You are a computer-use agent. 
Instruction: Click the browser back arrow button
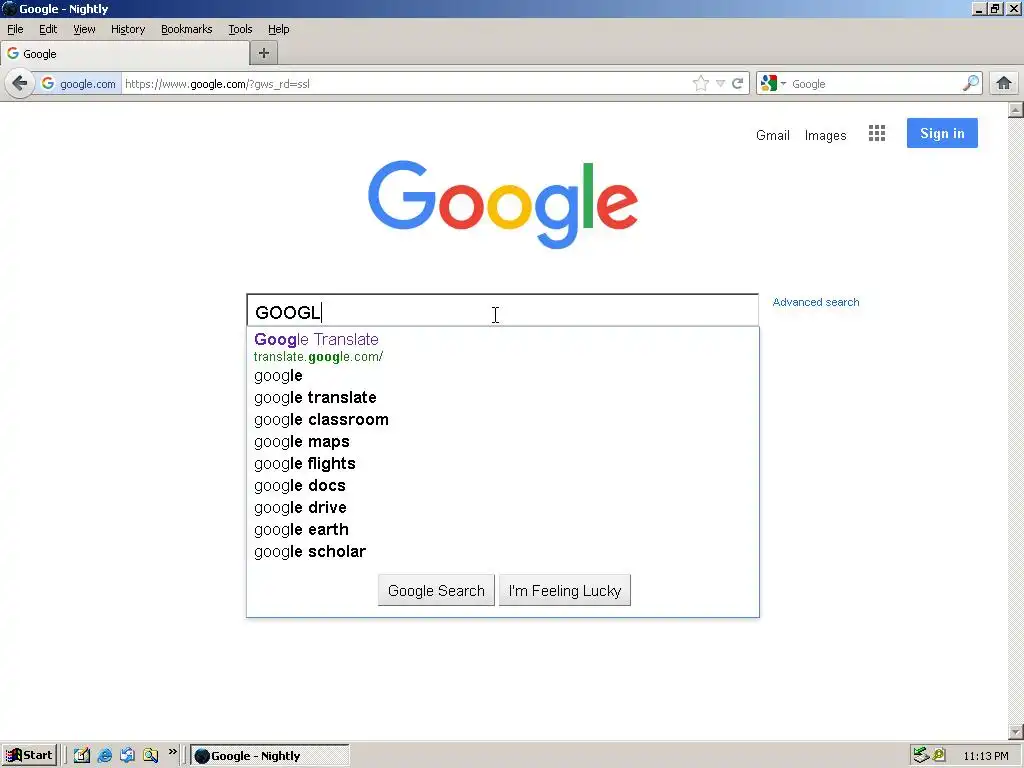pyautogui.click(x=20, y=84)
